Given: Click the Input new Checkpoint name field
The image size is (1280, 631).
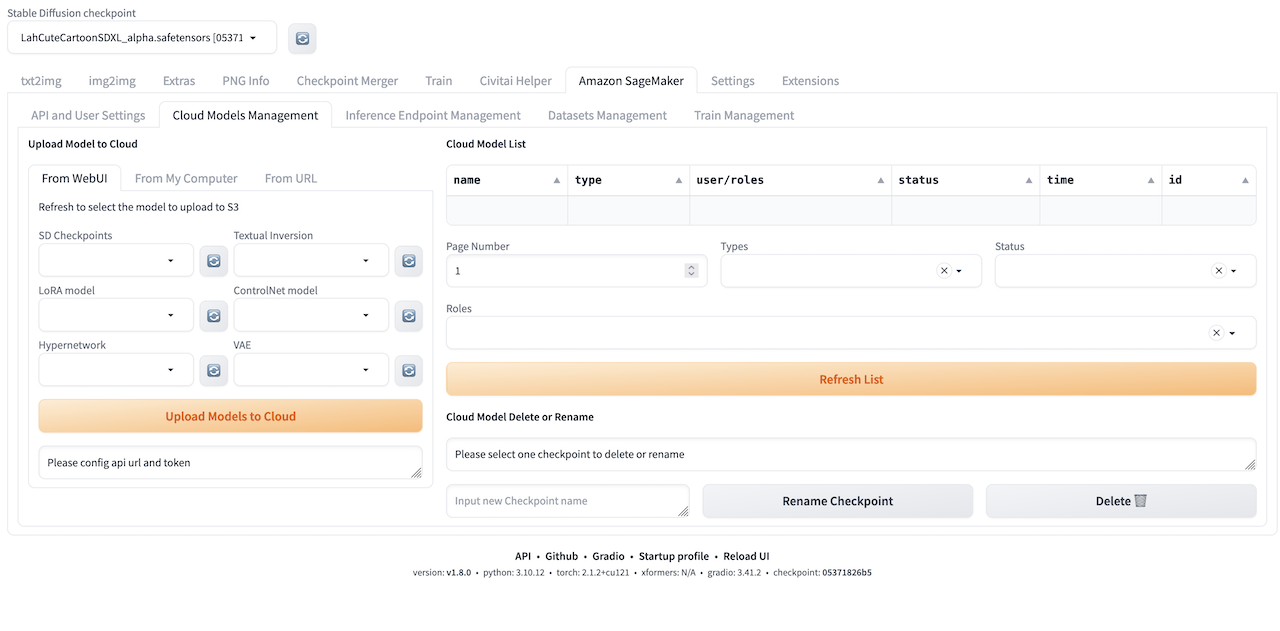Looking at the screenshot, I should click(567, 501).
